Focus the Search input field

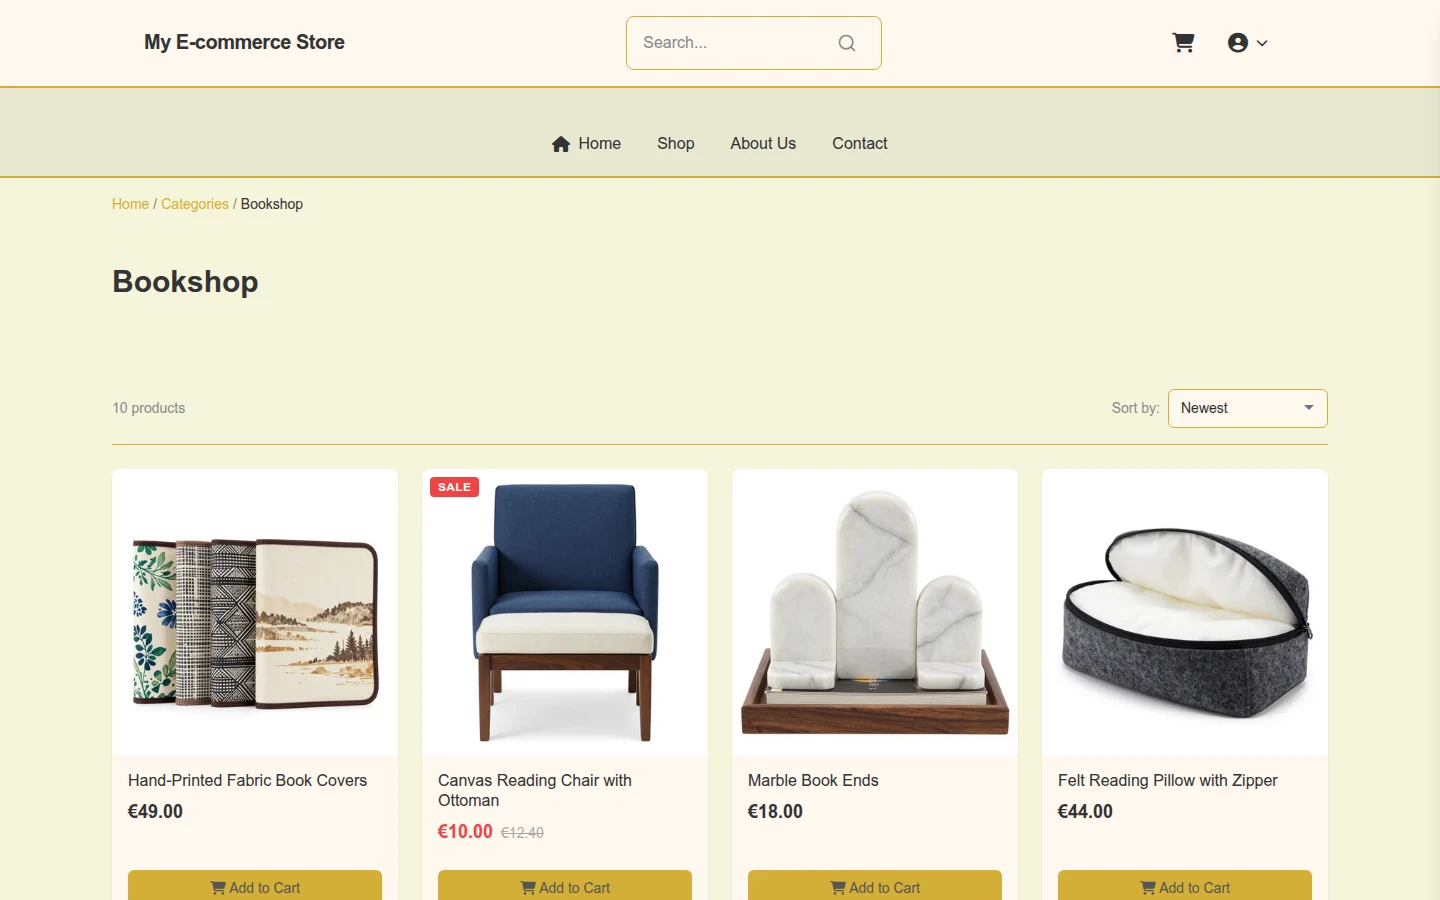[x=735, y=43]
